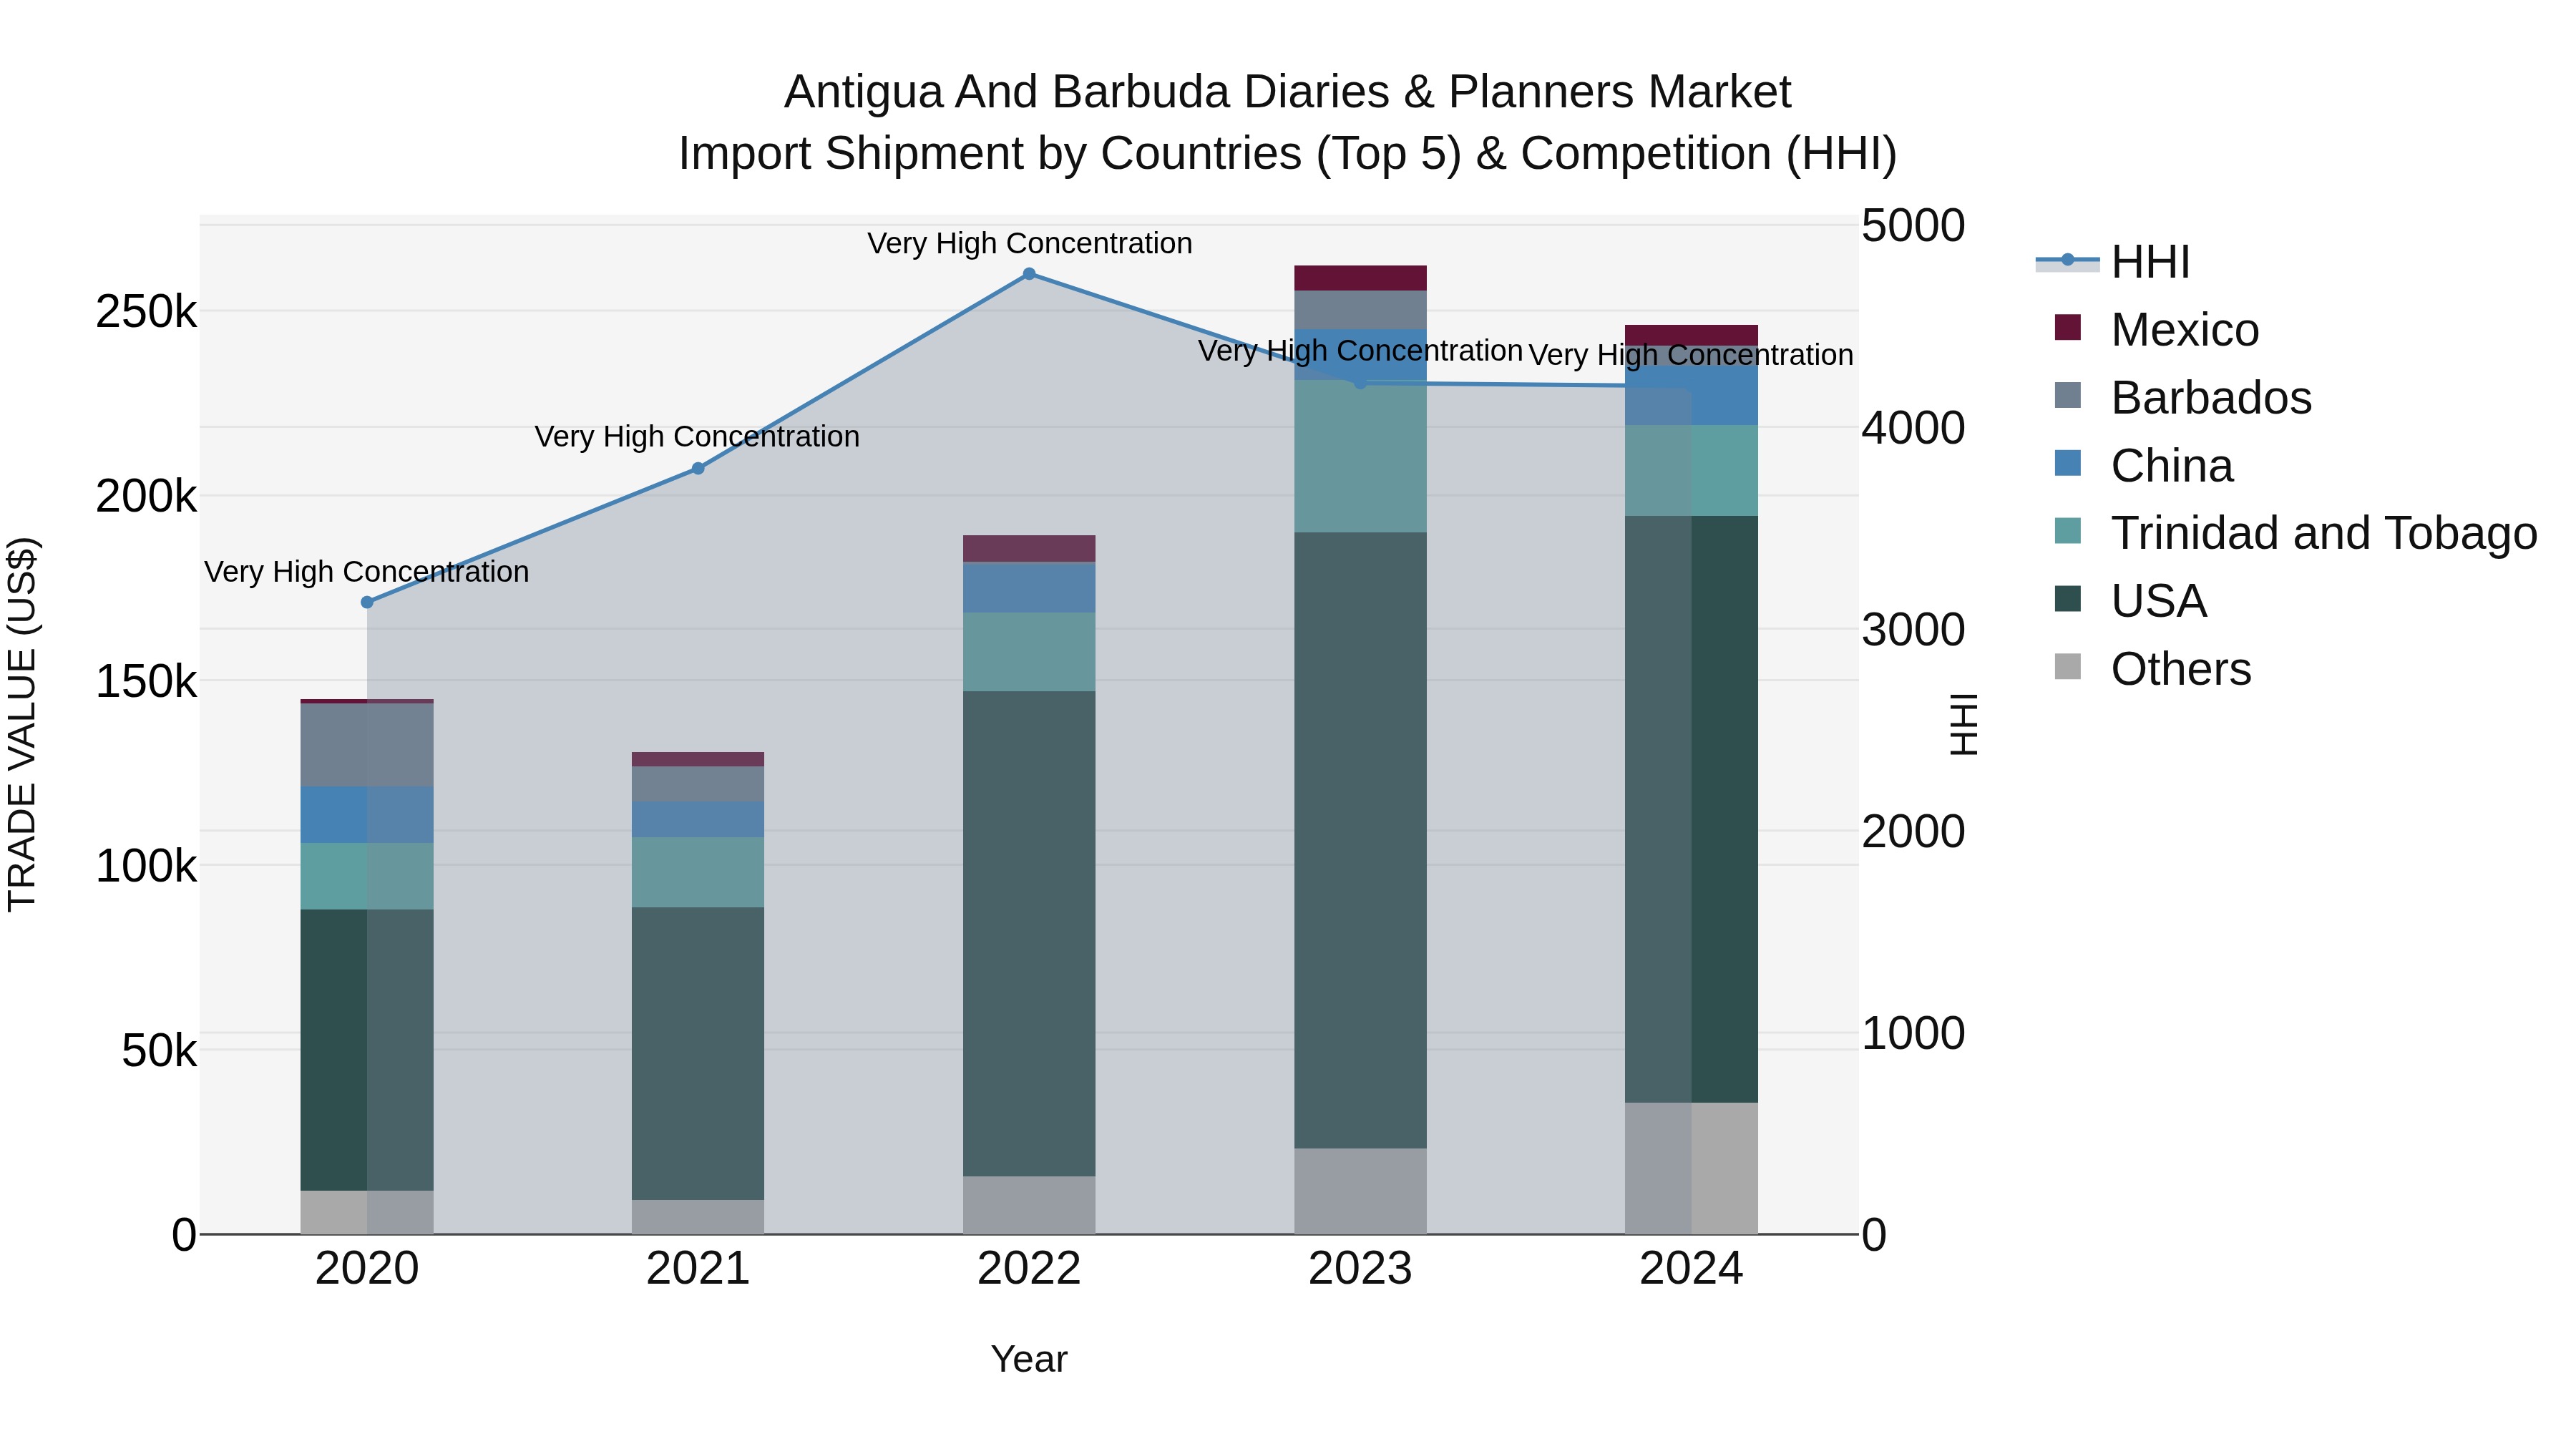
Task: Click the USA segment of 2022 bar
Action: coord(1029,933)
